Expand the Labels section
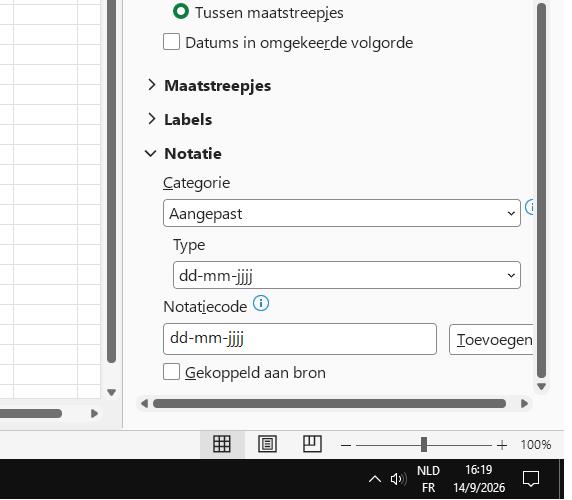 click(x=151, y=119)
